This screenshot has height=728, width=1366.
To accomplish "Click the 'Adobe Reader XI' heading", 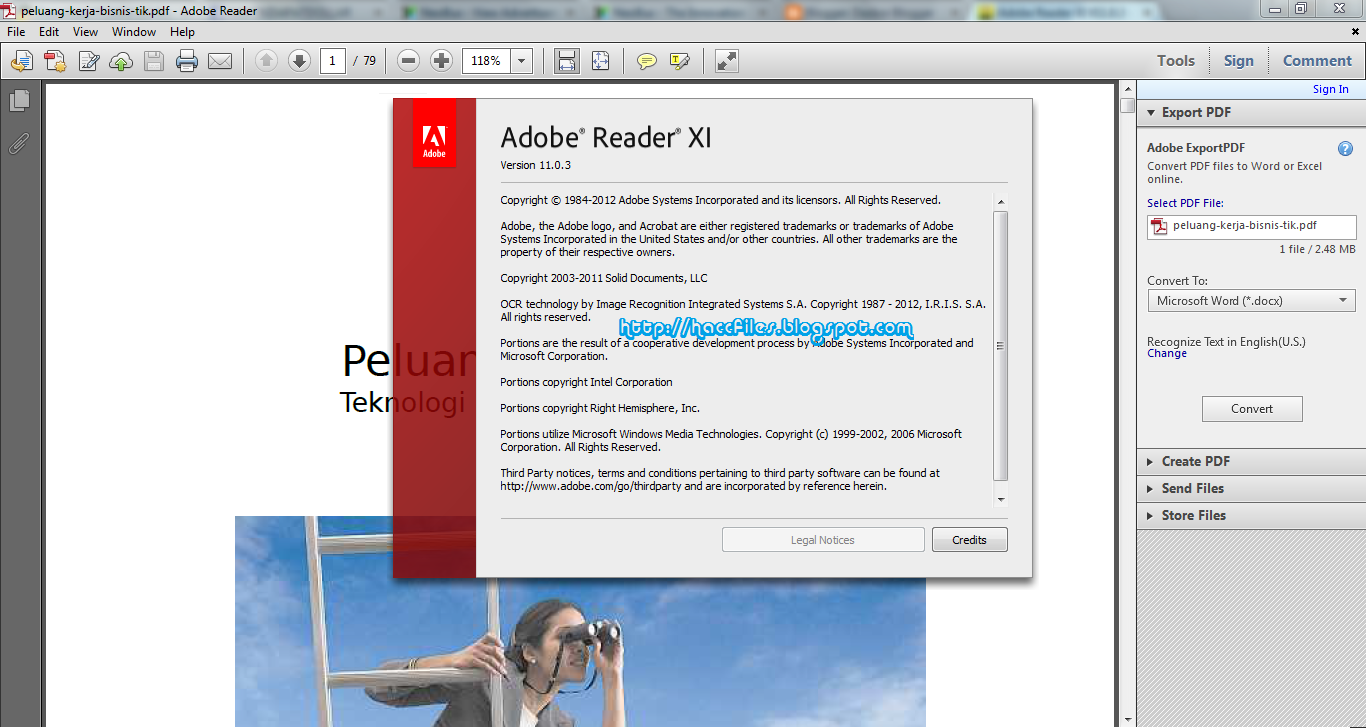I will (606, 137).
